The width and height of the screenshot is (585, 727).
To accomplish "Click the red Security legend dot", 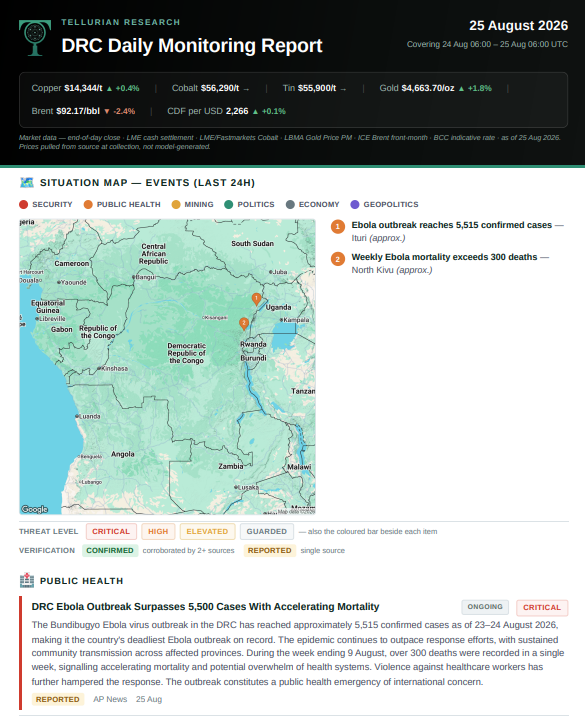I will 24,204.
